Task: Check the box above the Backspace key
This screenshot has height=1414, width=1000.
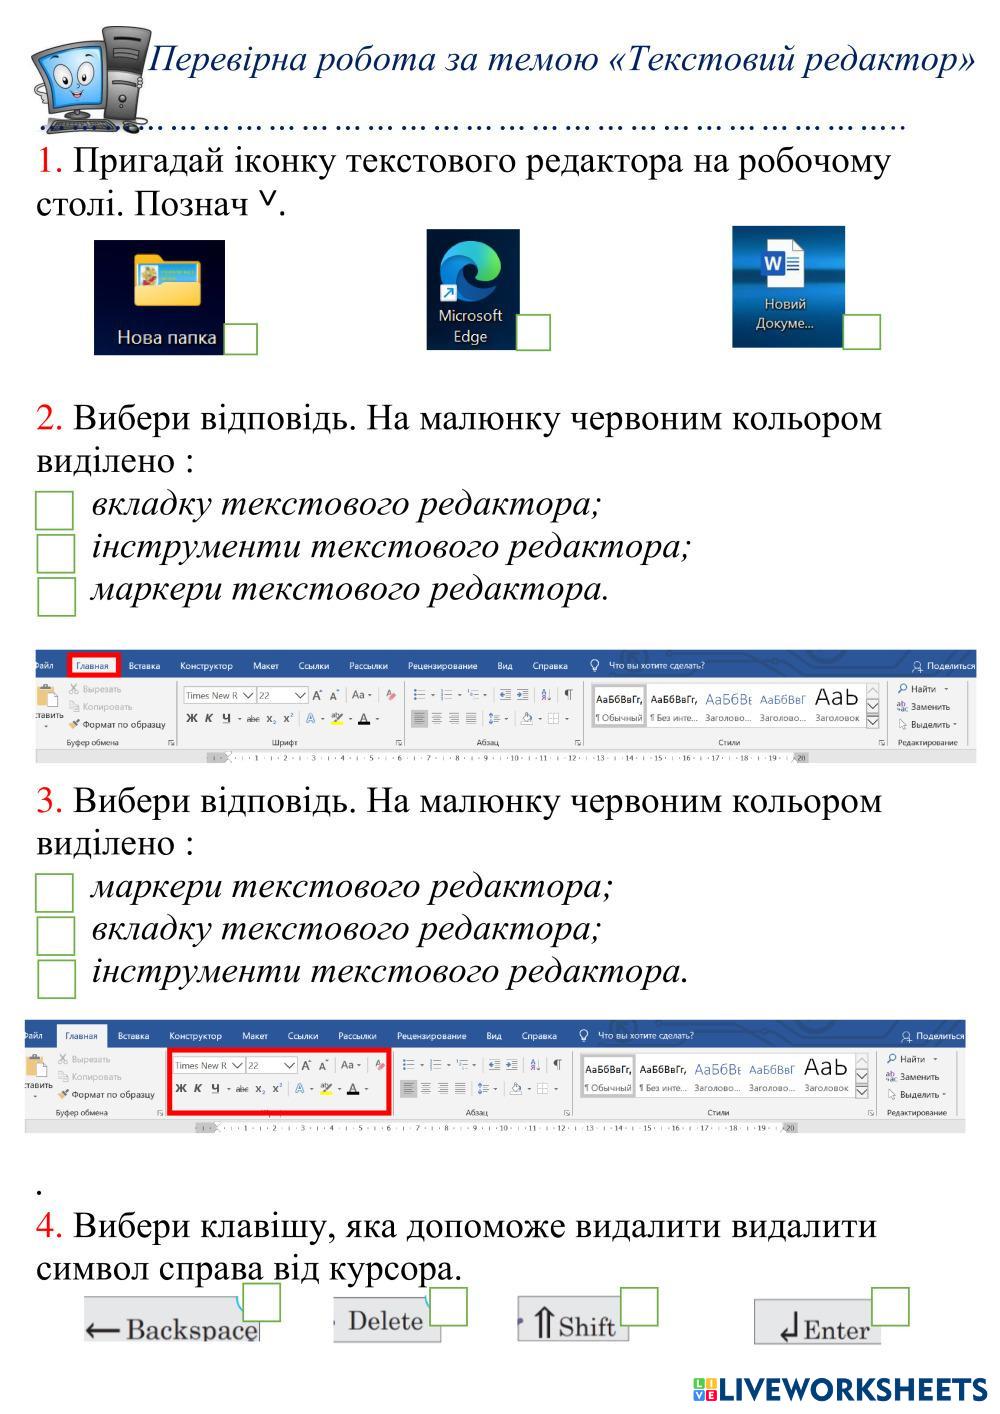Action: tap(262, 1303)
